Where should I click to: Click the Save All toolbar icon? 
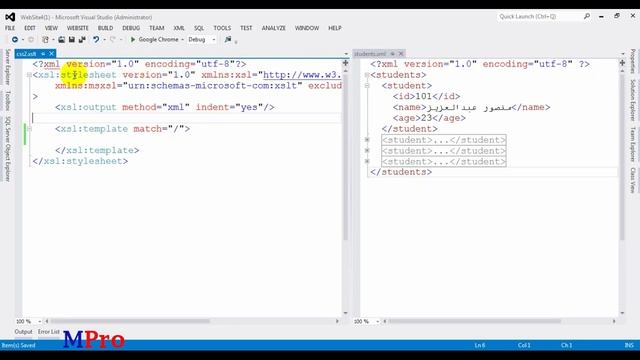tap(82, 40)
